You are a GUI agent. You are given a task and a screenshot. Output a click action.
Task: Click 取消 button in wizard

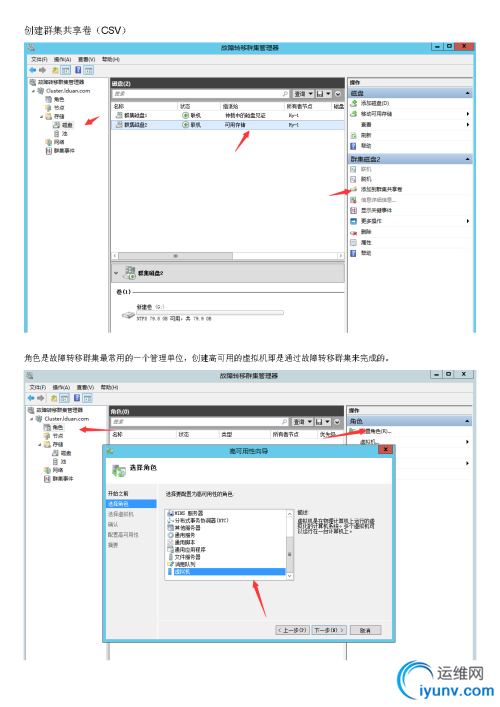pyautogui.click(x=365, y=630)
